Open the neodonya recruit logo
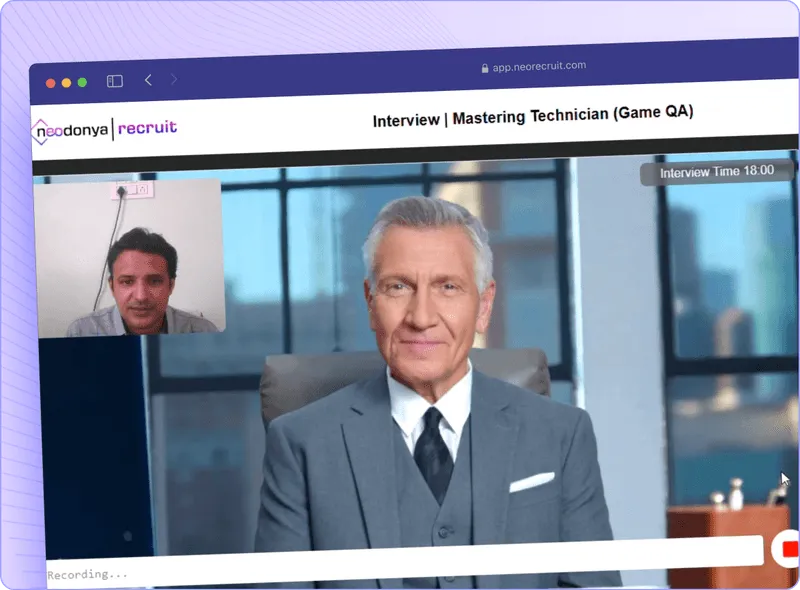This screenshot has height=590, width=800. click(x=105, y=130)
